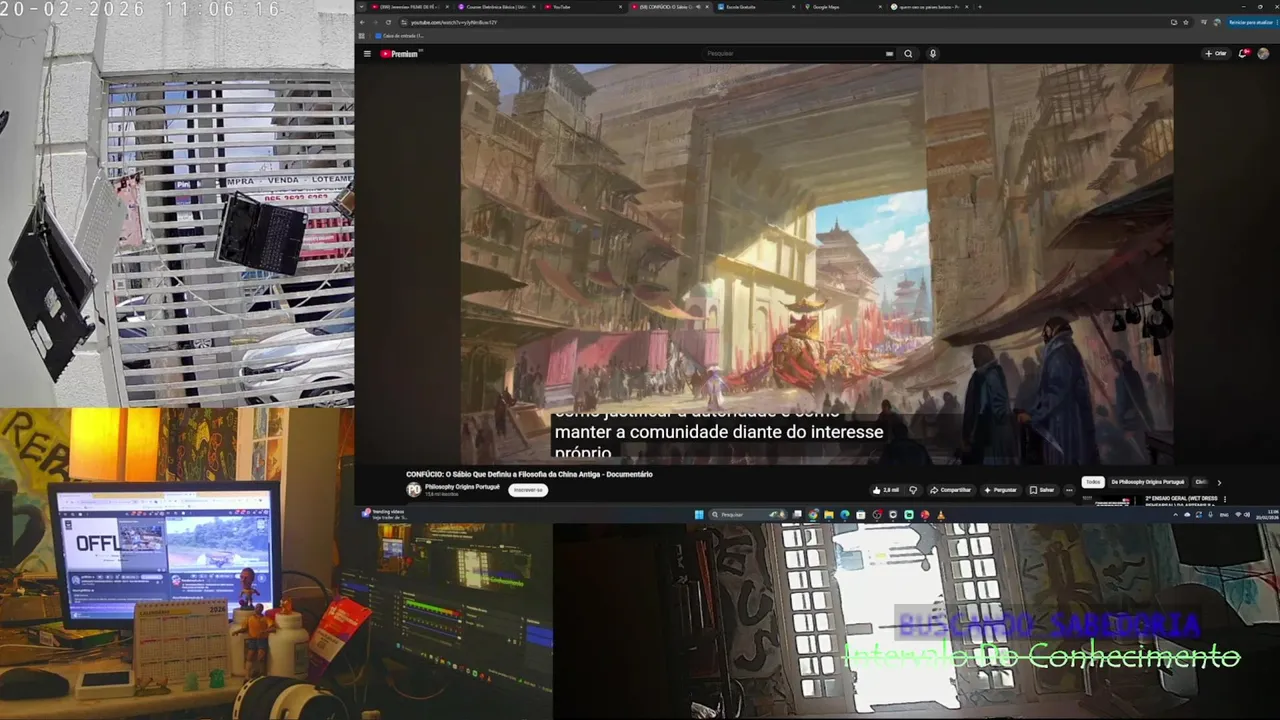Viewport: 1280px width, 720px height.
Task: Open the Philosophy Origins Português channel name
Action: click(462, 486)
